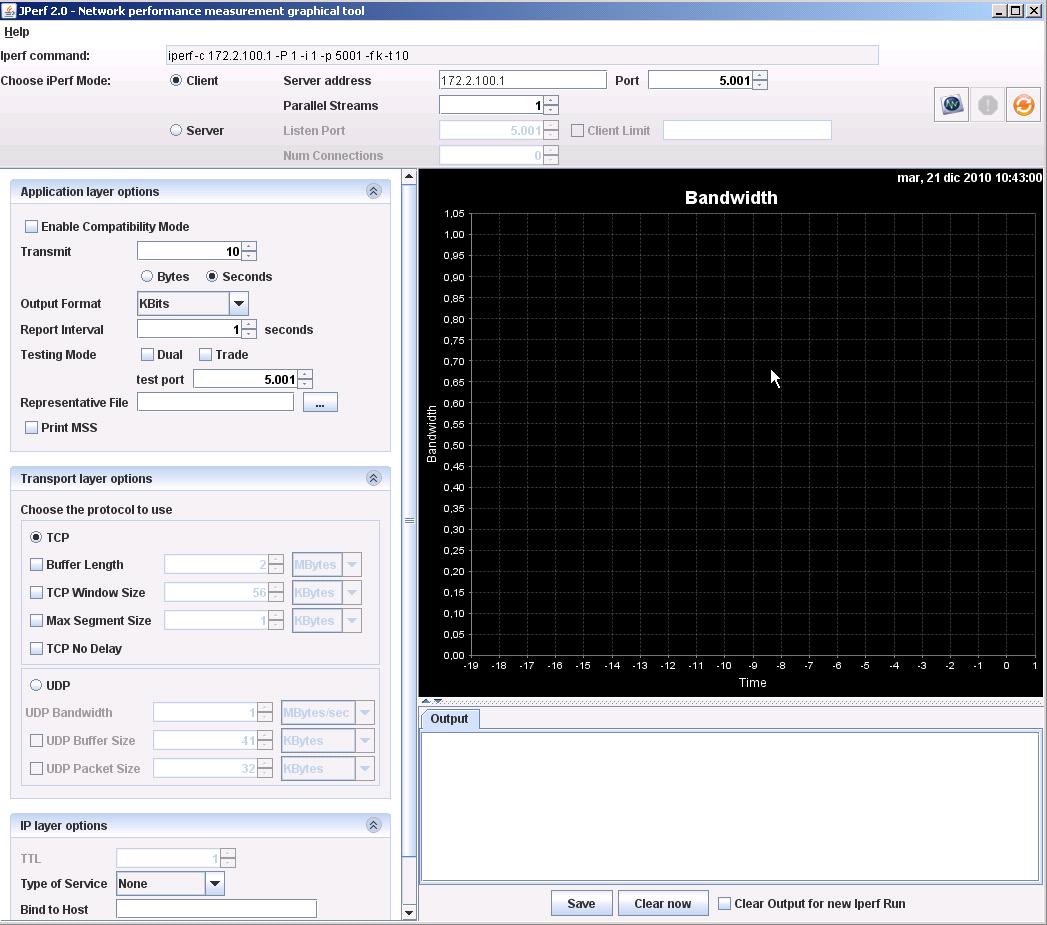1047x925 pixels.
Task: Click the test port value field
Action: pos(246,379)
